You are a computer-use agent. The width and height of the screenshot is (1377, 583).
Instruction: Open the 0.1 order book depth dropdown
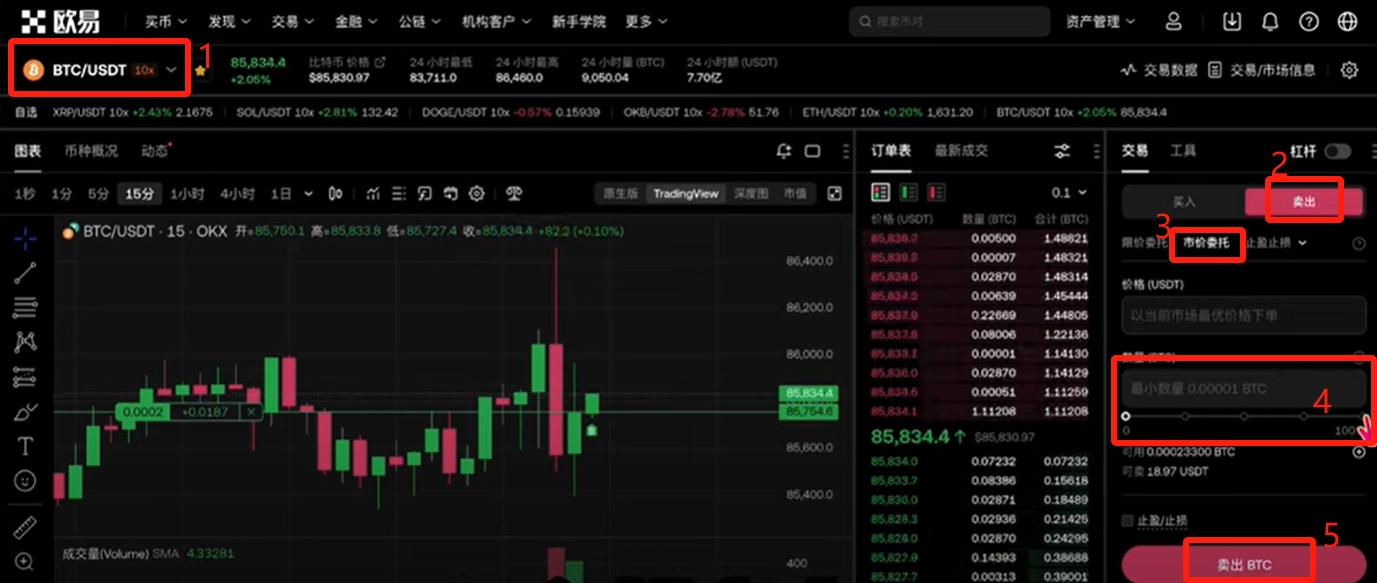1069,192
